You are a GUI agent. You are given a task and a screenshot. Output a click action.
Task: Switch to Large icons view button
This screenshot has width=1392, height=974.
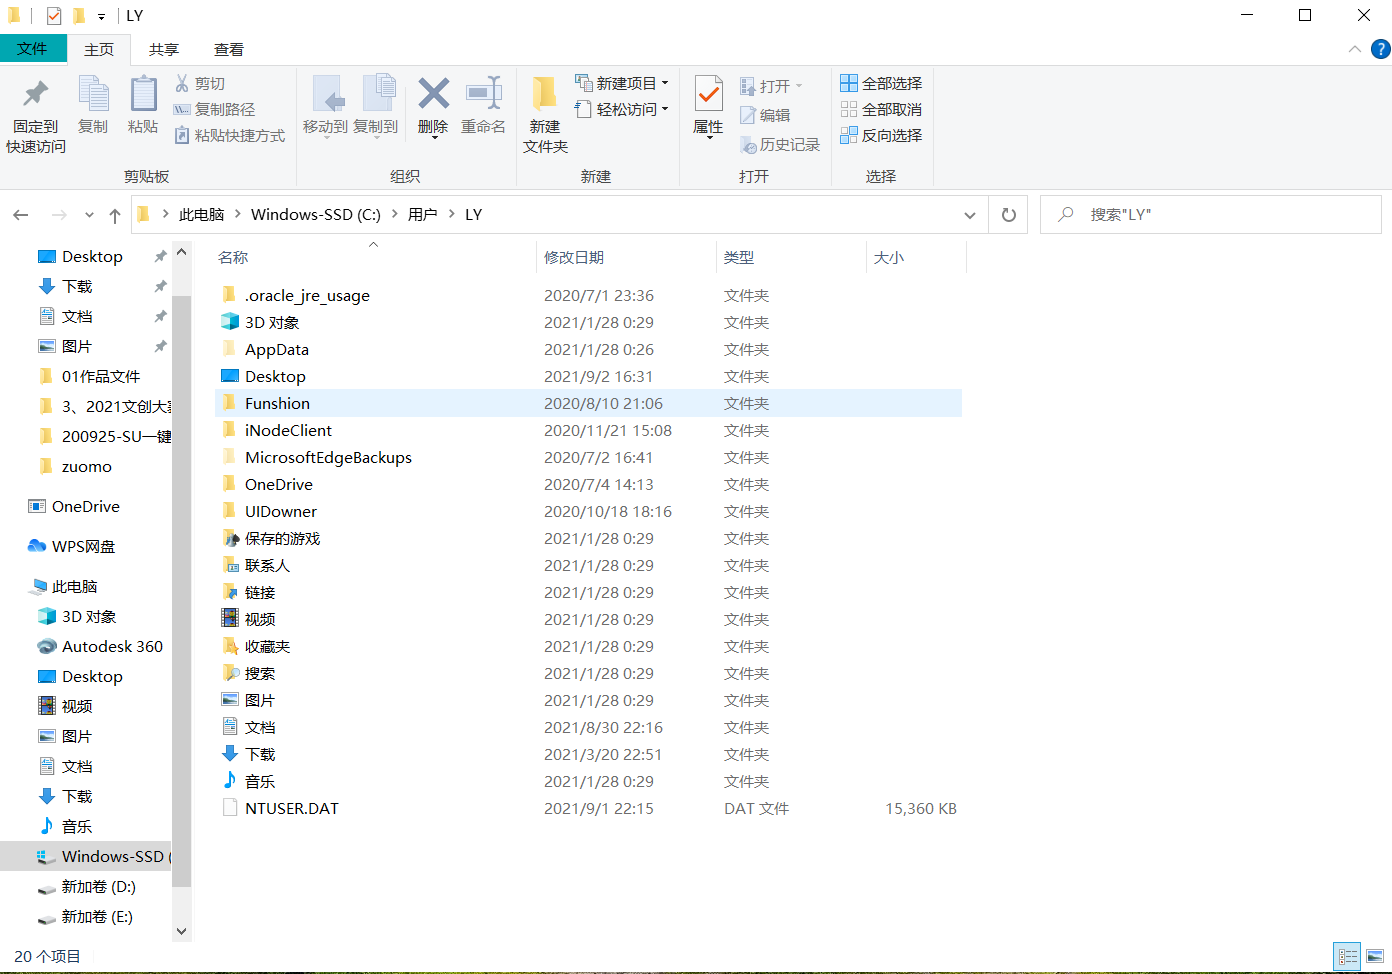point(1375,956)
